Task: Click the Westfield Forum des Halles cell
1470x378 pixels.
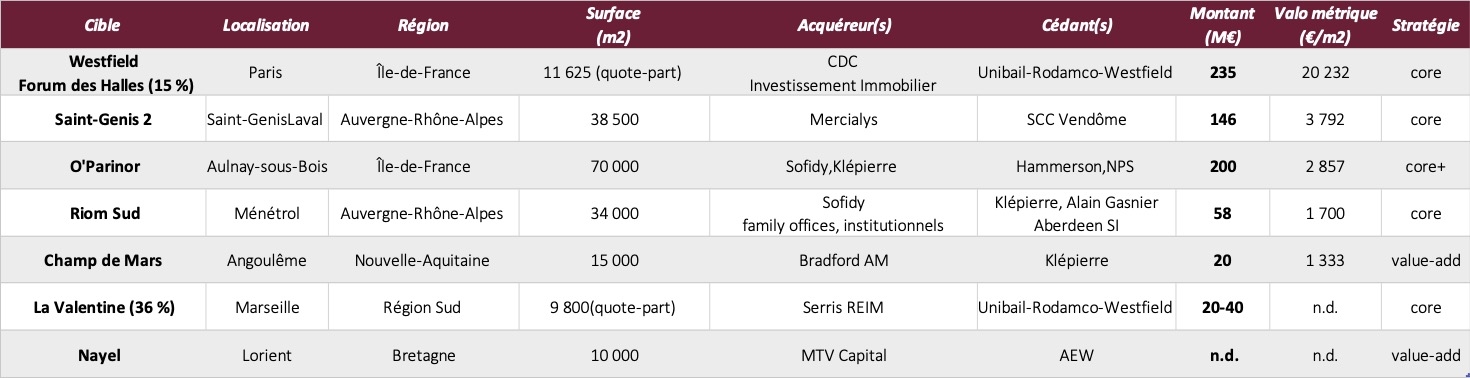Action: (104, 73)
